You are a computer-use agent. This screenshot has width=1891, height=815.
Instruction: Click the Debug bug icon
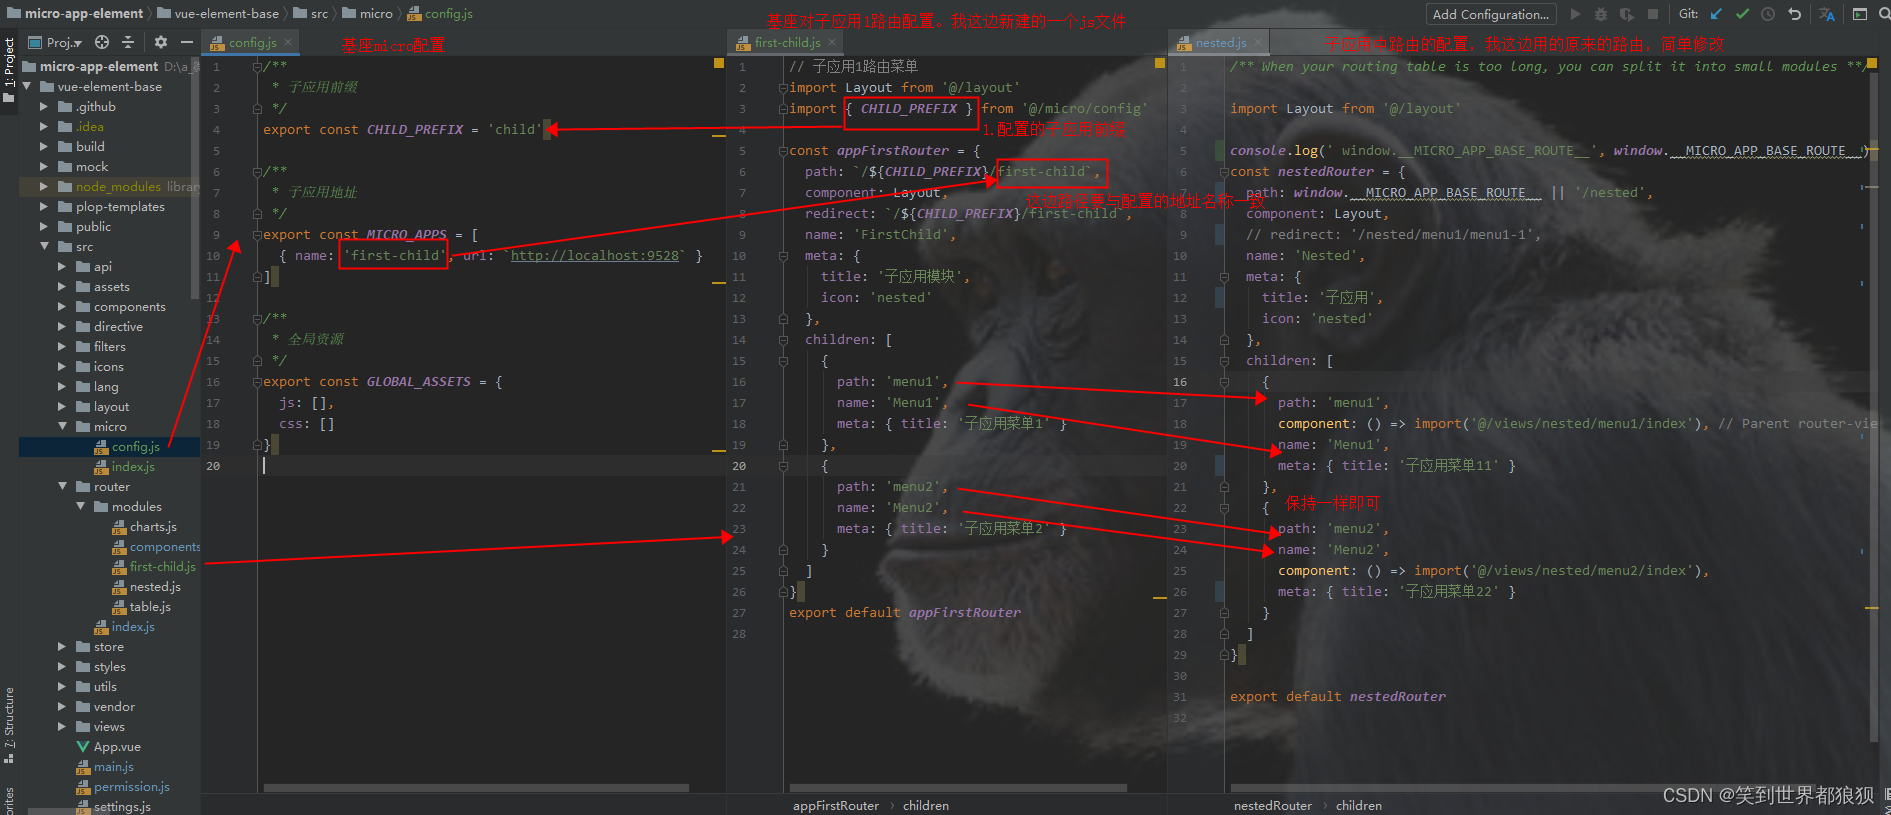[x=1601, y=14]
